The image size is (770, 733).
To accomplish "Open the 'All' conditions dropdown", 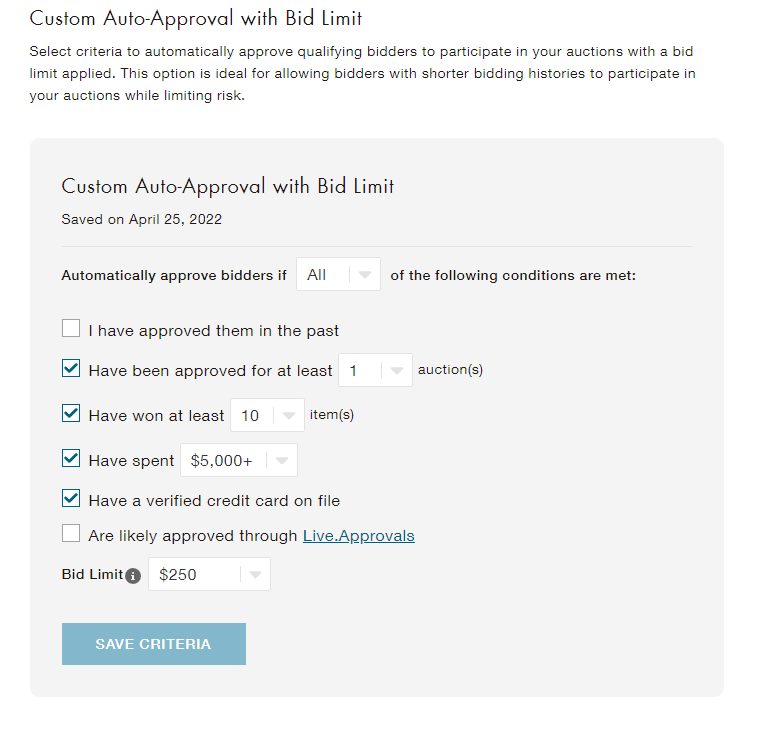I will point(338,274).
